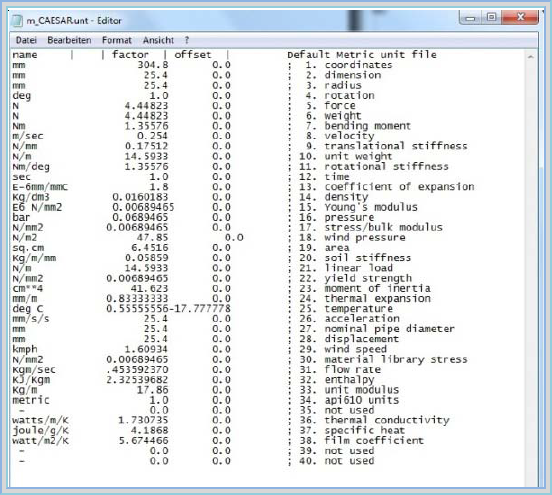
Task: Click the unit name 'Nm/deg'
Action: coord(31,167)
